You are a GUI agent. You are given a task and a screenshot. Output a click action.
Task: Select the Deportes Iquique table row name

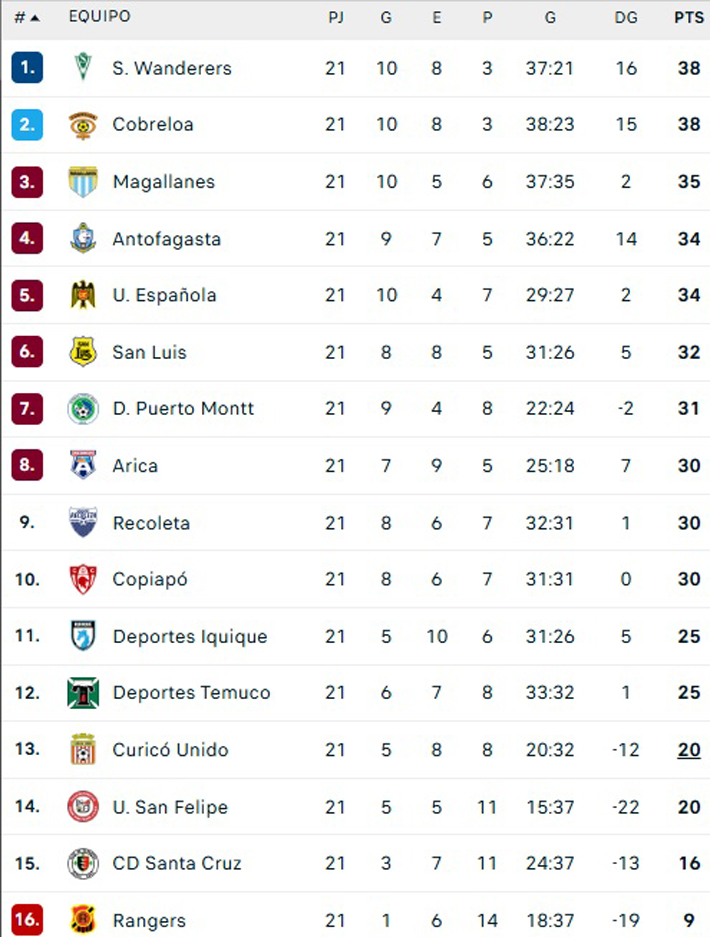[x=190, y=636]
